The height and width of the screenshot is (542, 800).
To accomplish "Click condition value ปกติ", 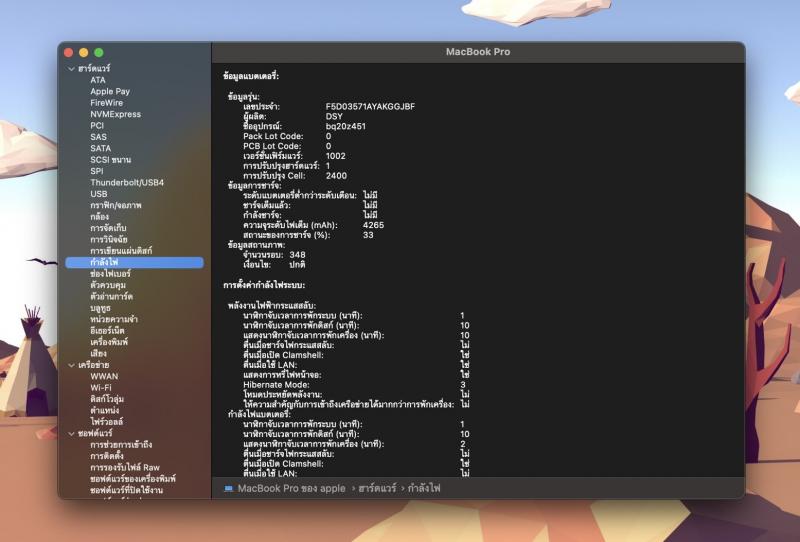I will click(297, 264).
